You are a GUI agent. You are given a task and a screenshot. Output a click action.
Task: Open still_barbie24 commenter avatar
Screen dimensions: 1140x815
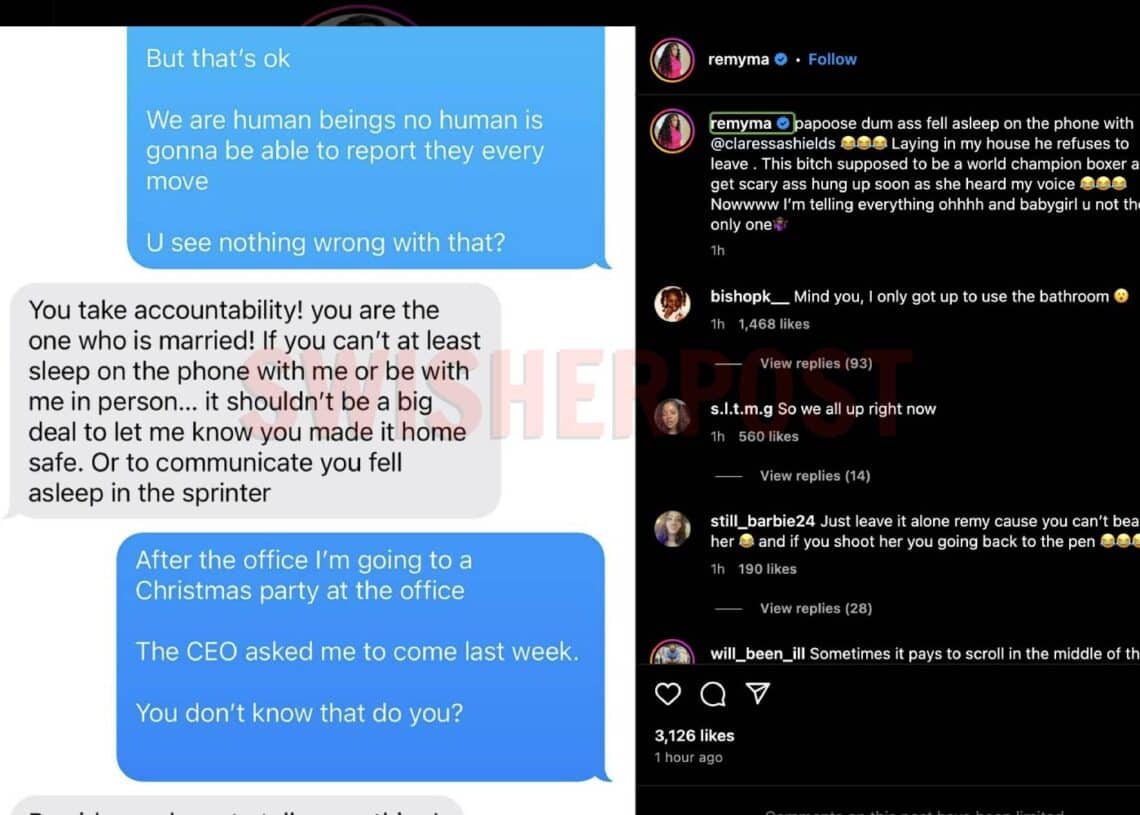(672, 529)
